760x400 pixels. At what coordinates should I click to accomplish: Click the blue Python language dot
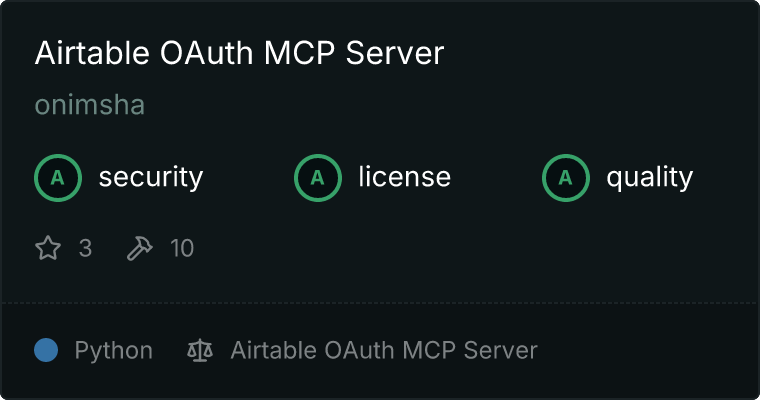tap(46, 350)
